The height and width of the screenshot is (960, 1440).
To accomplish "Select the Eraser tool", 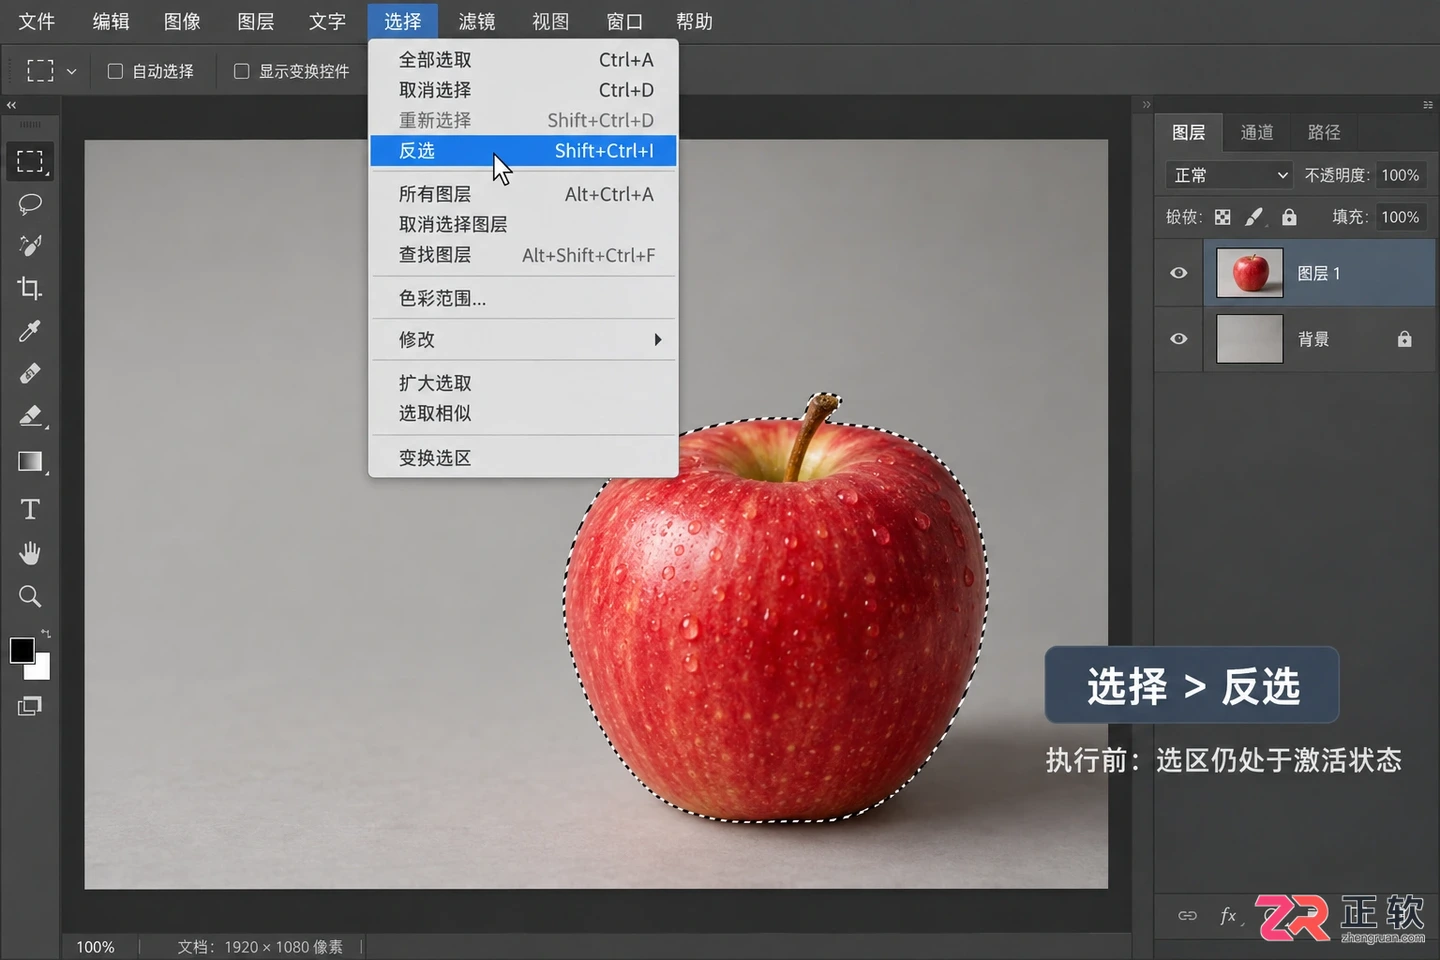I will pos(30,416).
